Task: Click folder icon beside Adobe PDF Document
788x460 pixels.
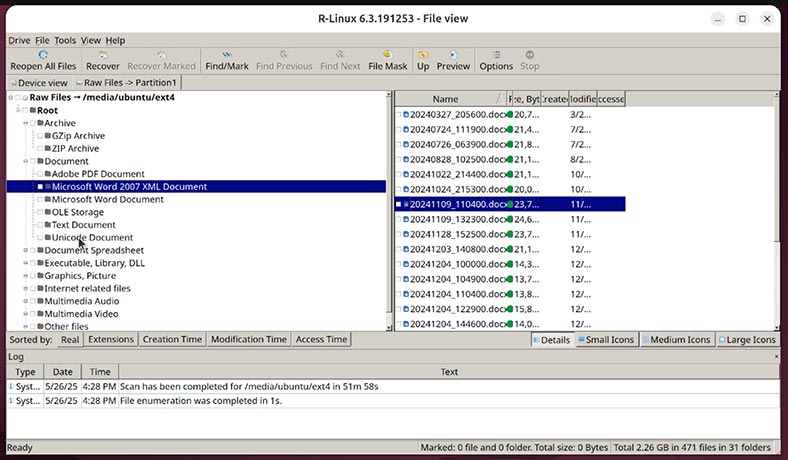Action: tap(48, 174)
